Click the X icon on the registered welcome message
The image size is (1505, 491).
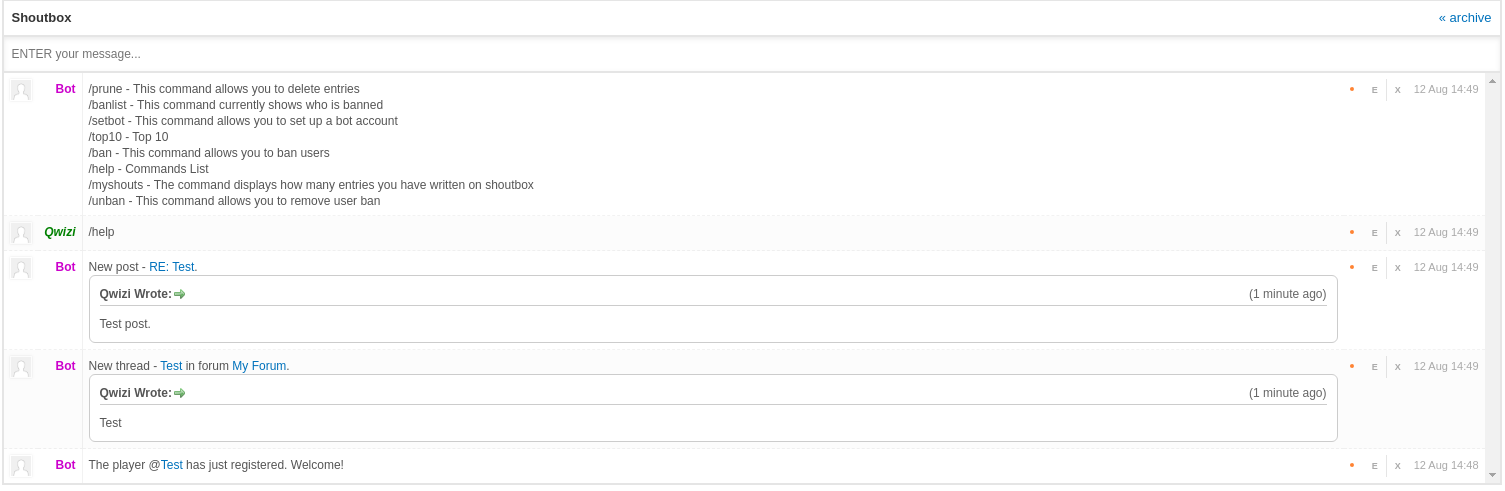pyautogui.click(x=1397, y=466)
